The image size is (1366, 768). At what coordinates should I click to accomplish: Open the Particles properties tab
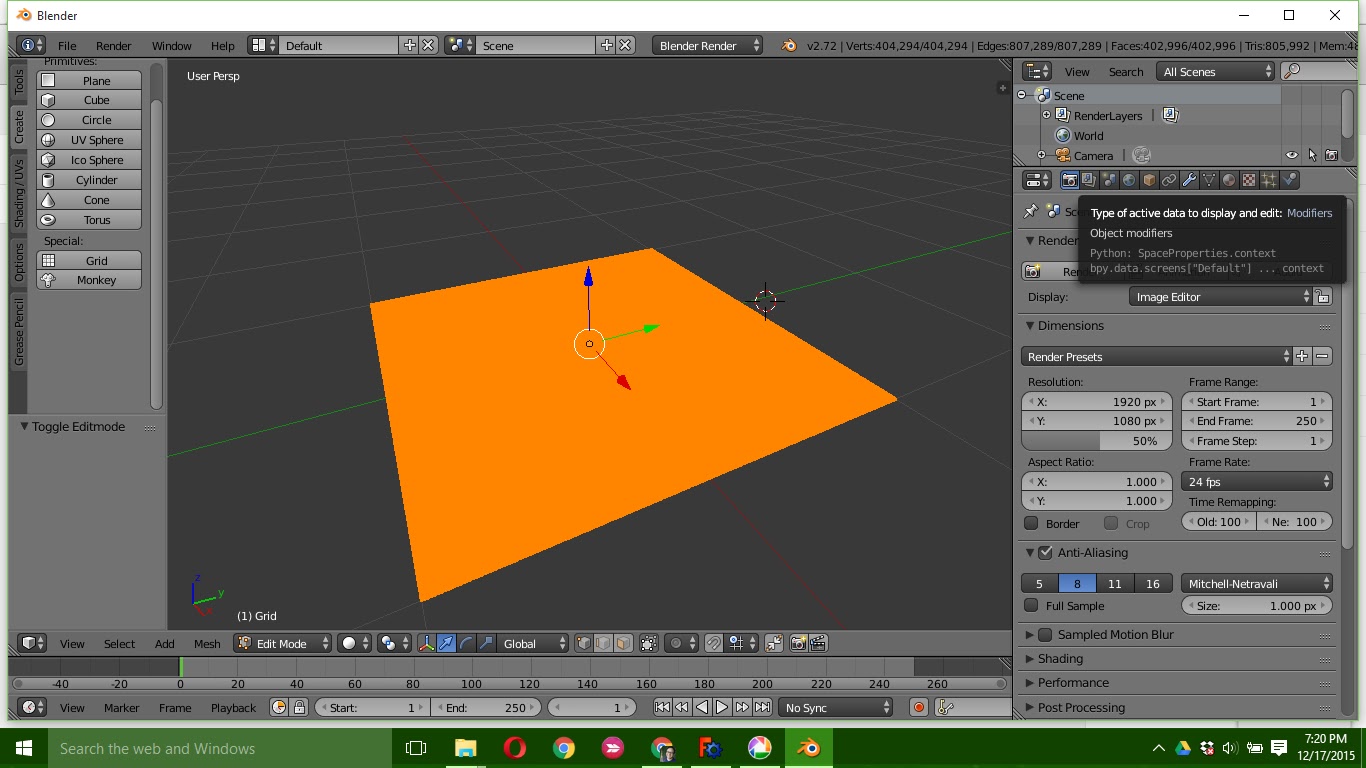(1268, 179)
